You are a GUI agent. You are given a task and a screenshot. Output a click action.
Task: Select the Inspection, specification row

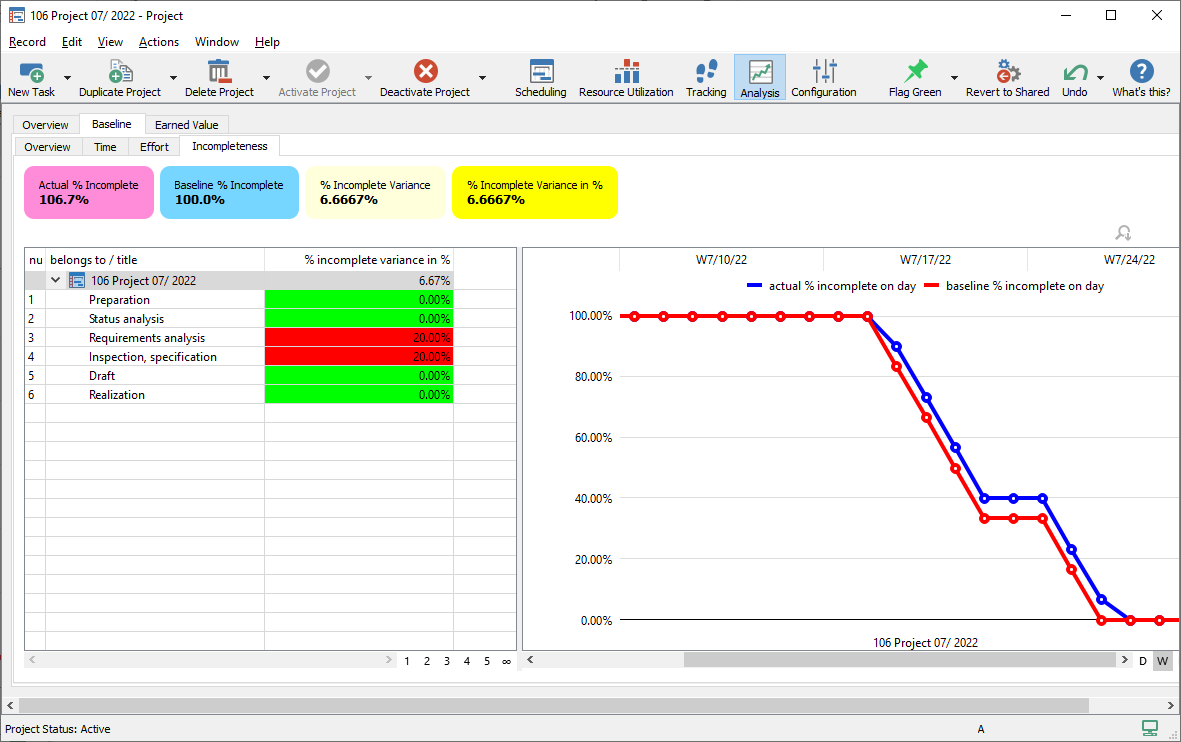click(x=240, y=356)
